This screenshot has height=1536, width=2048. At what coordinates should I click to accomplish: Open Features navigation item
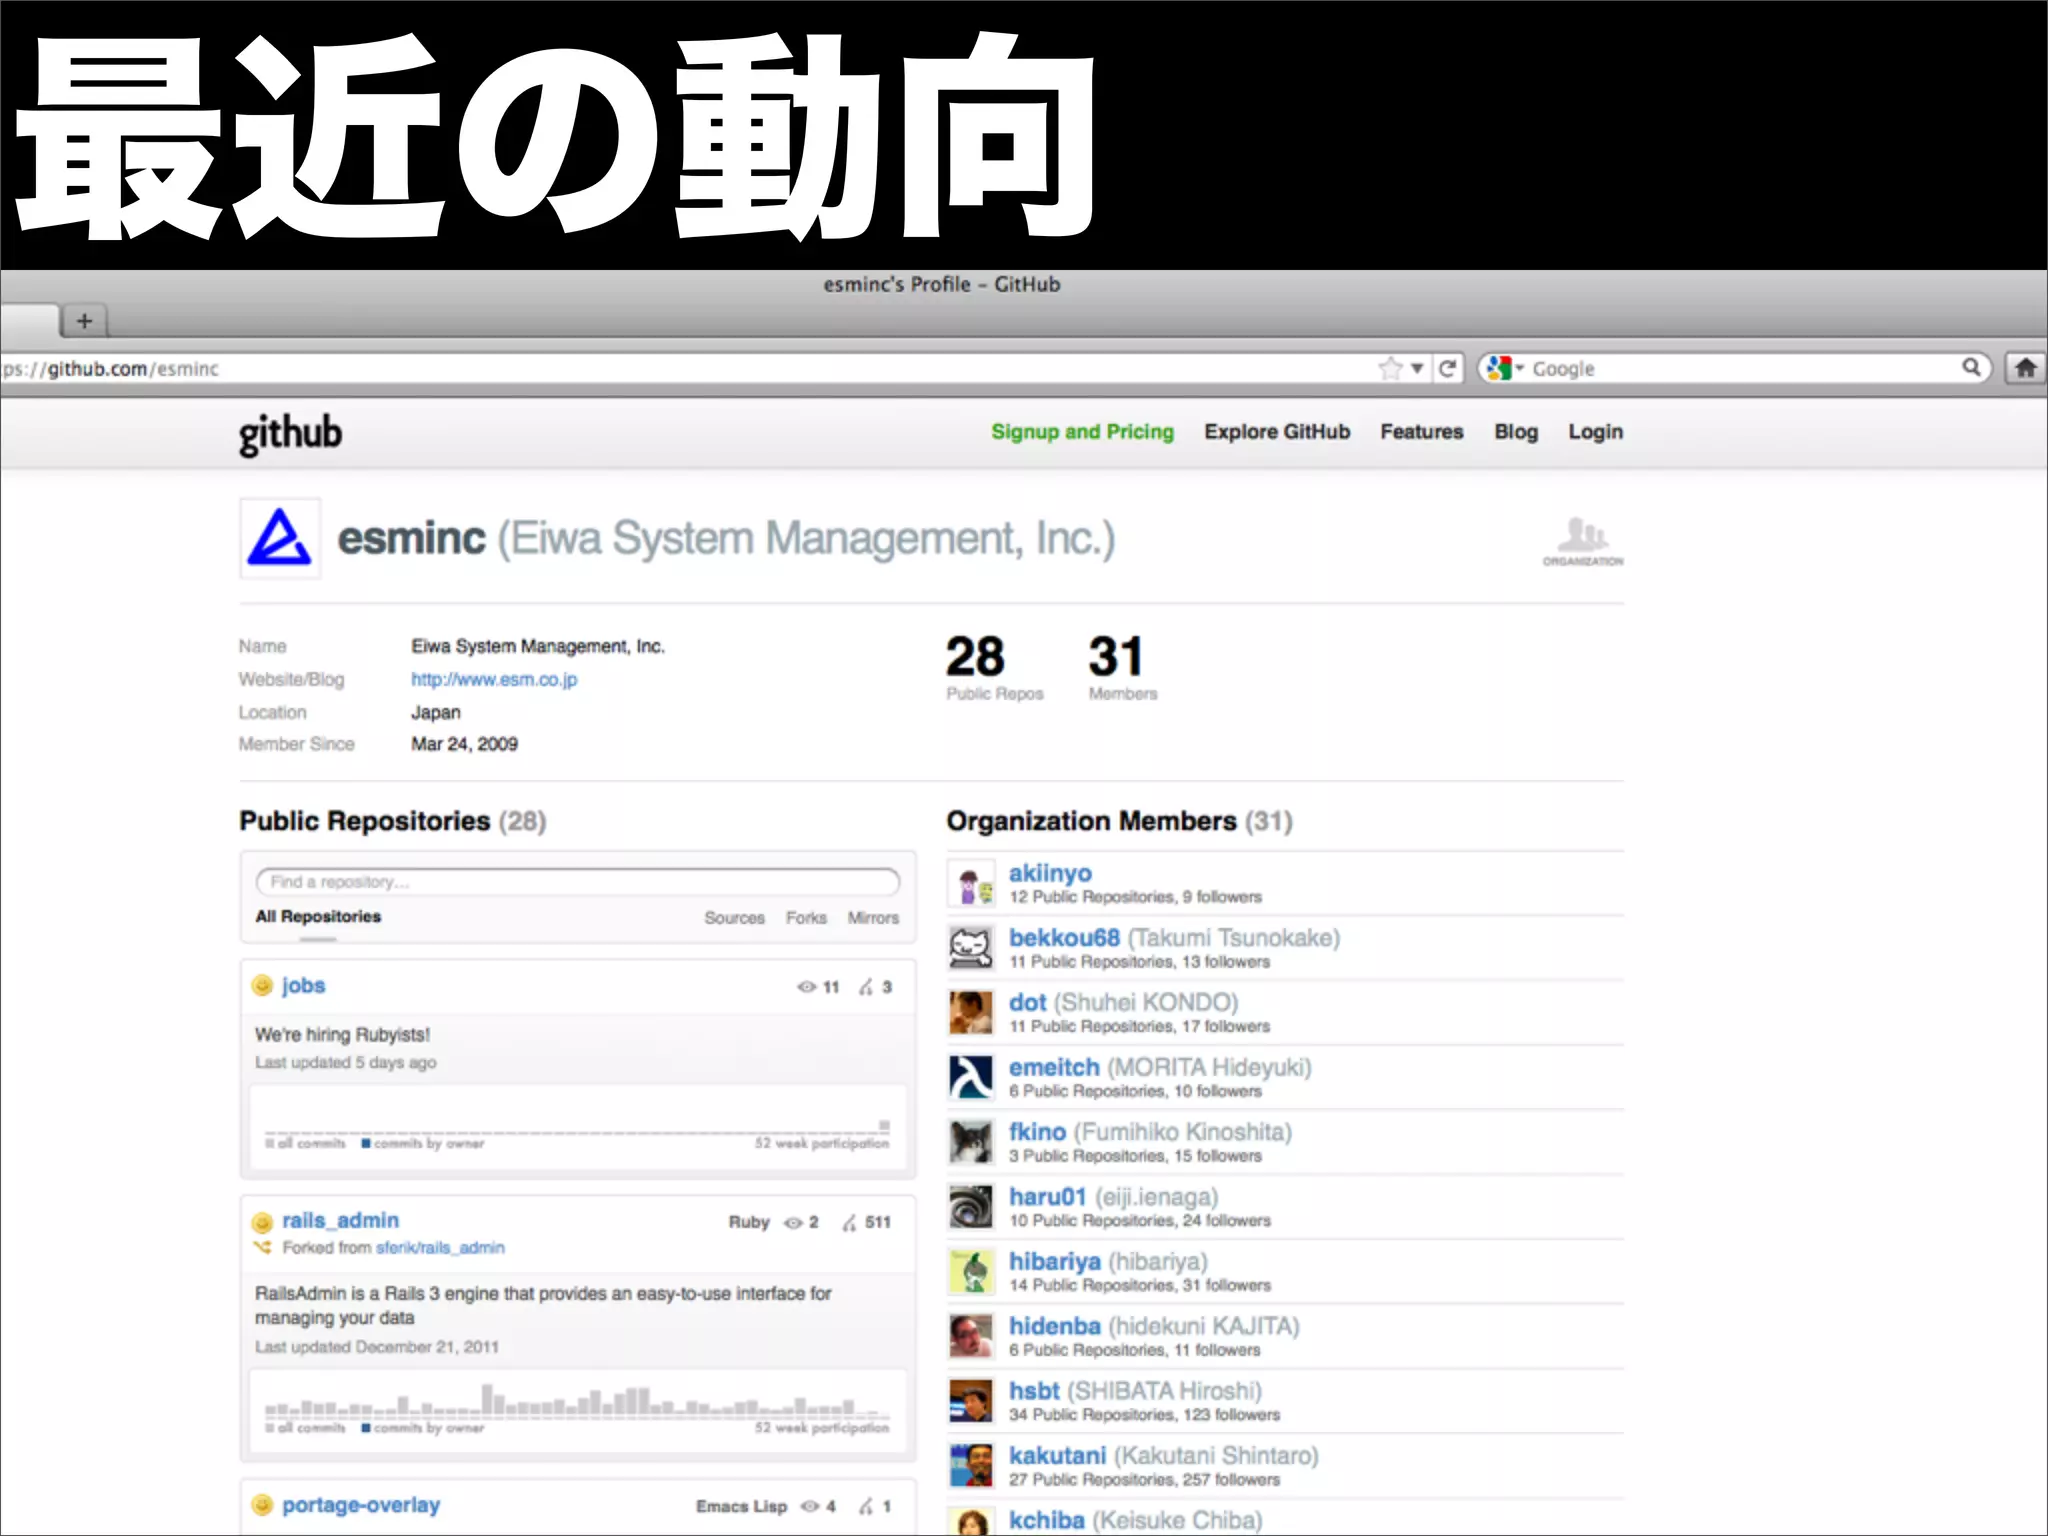tap(1421, 432)
